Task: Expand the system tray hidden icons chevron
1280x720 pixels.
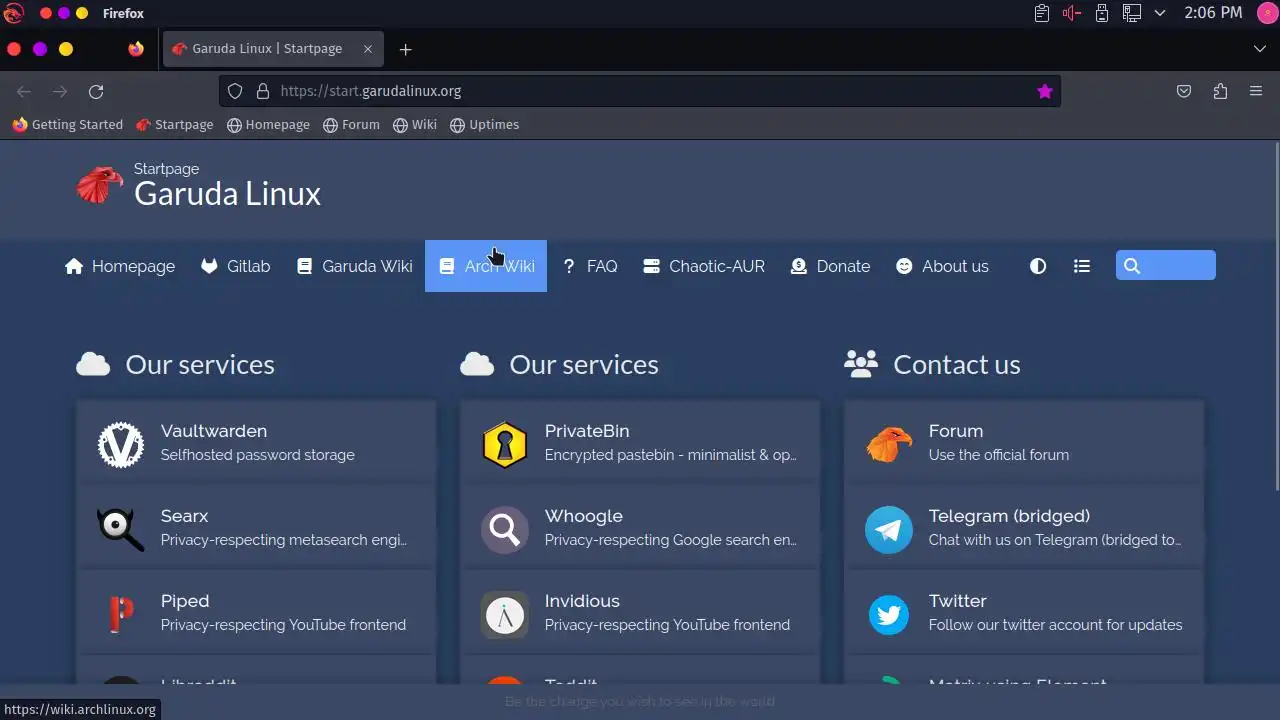Action: (x=1160, y=13)
